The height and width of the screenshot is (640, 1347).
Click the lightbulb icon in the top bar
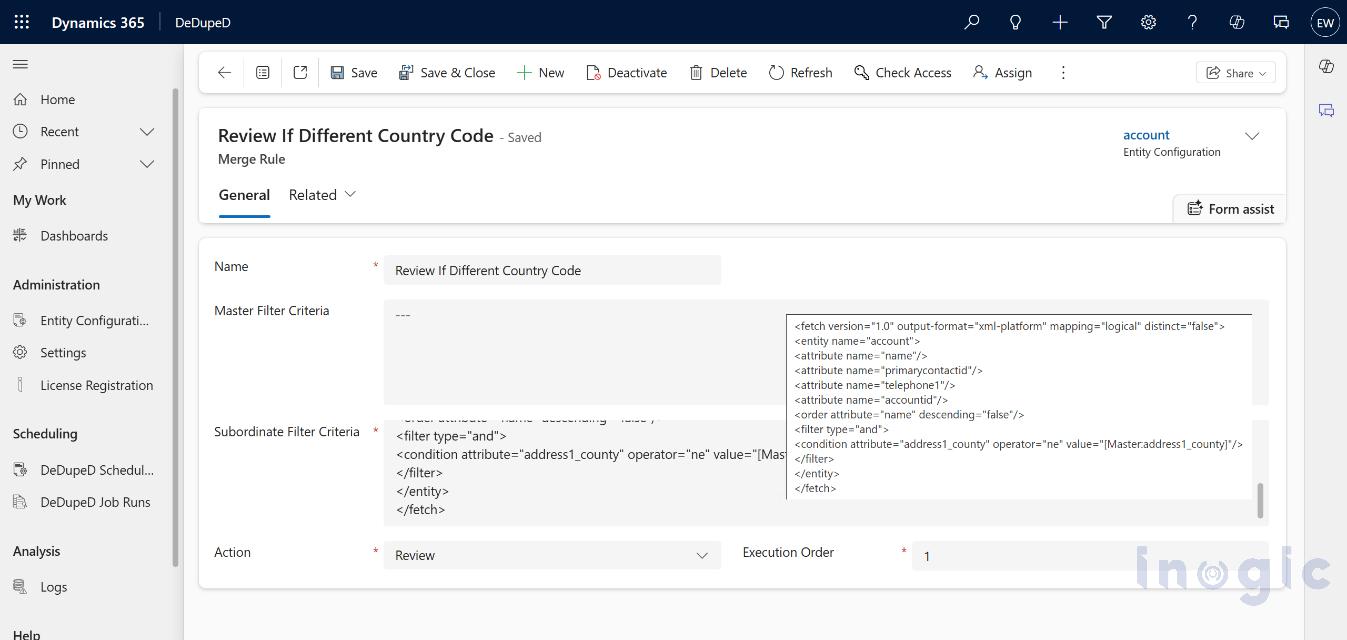(x=1015, y=22)
